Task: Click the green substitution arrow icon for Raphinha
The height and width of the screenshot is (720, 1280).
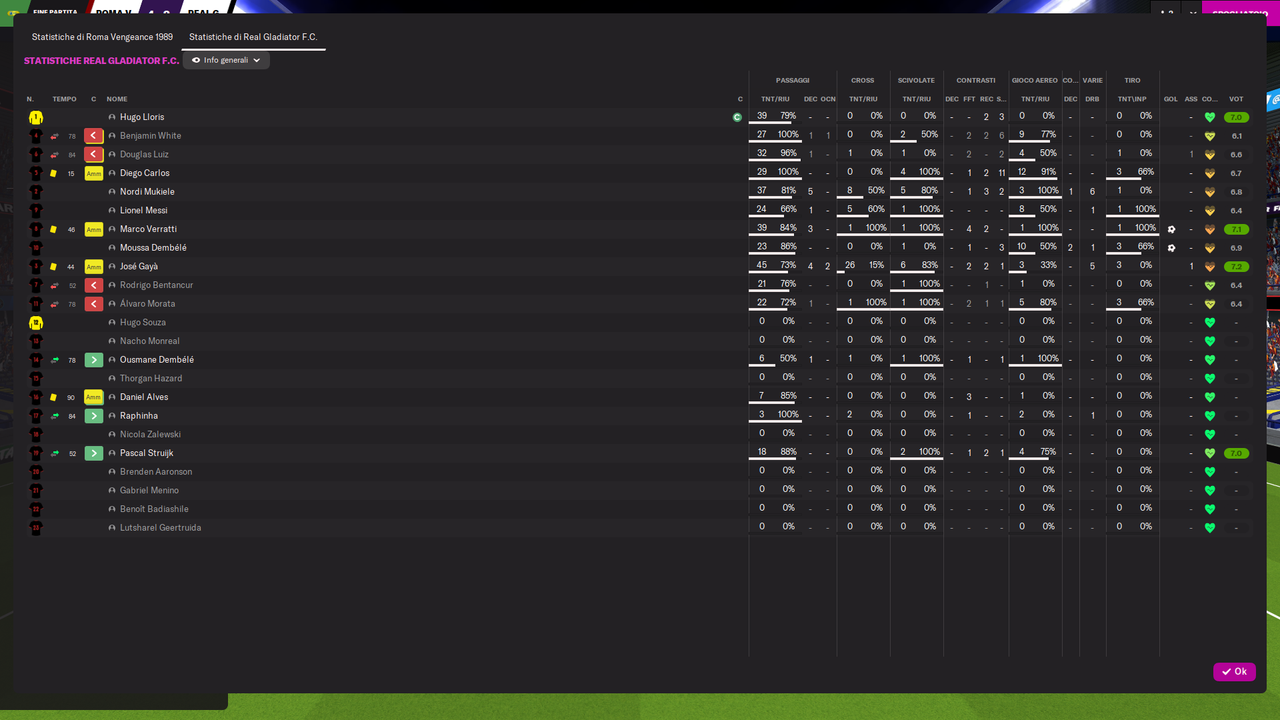Action: [54, 416]
